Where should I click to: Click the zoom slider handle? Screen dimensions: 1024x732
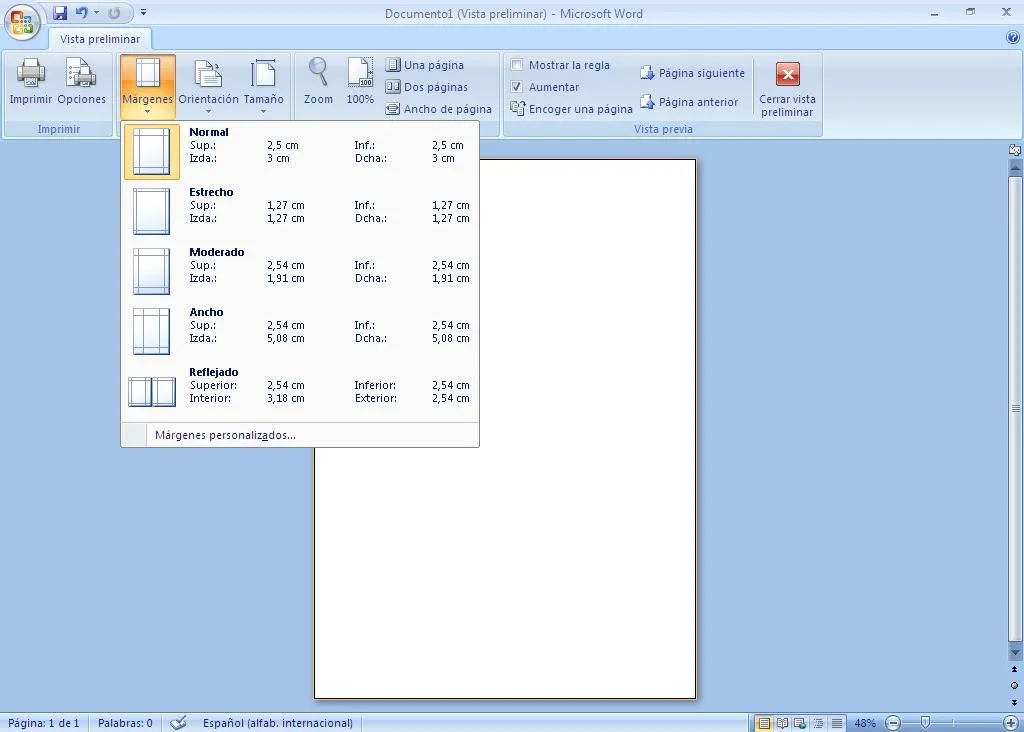925,722
